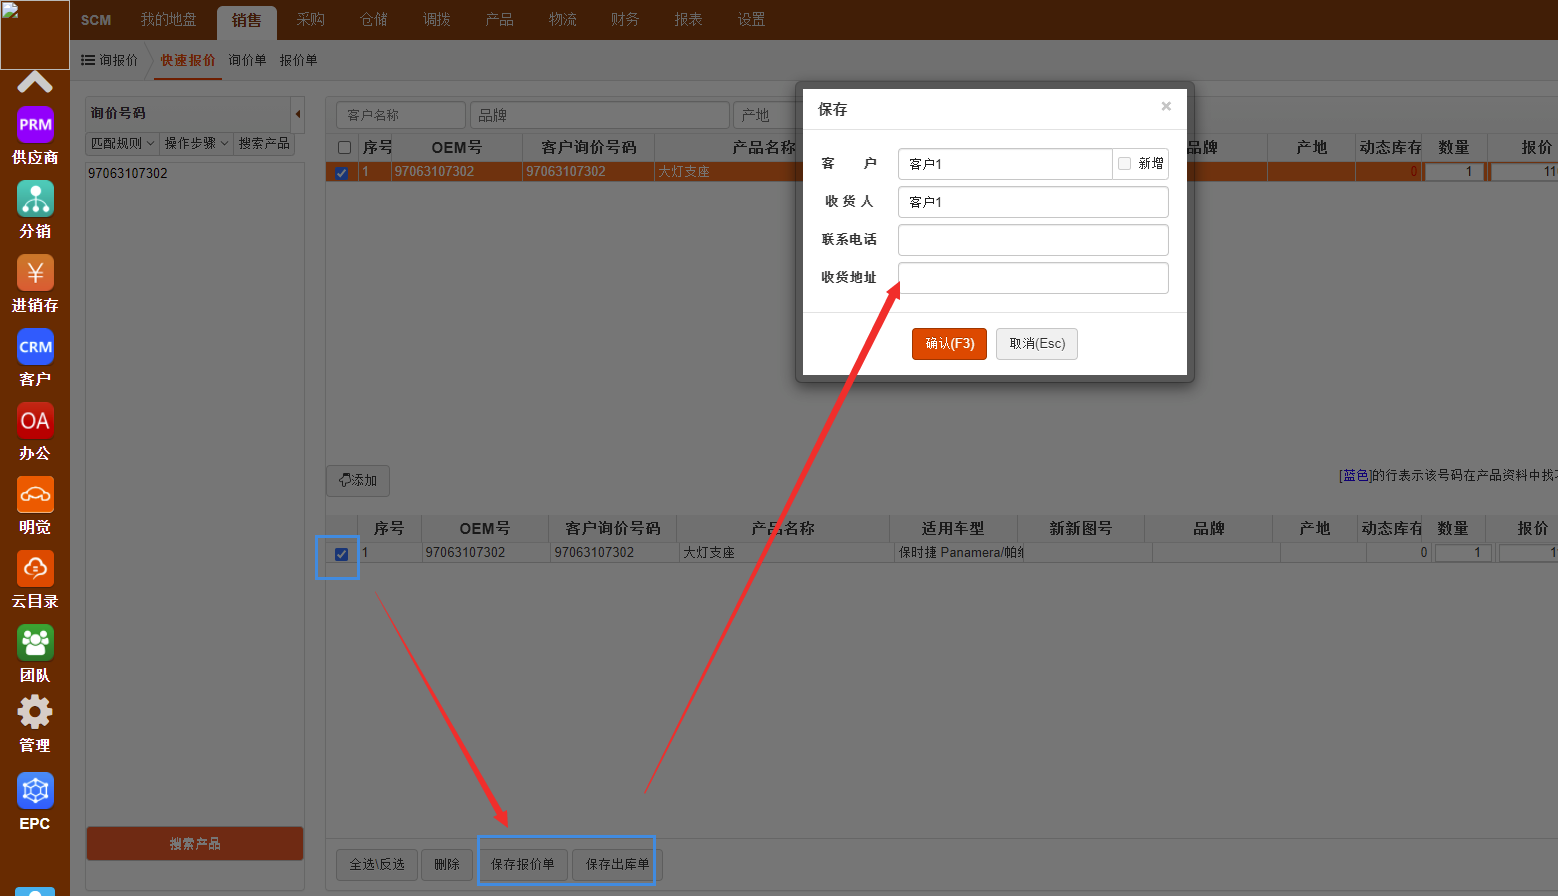Switch to the 询价单 tab

(247, 61)
